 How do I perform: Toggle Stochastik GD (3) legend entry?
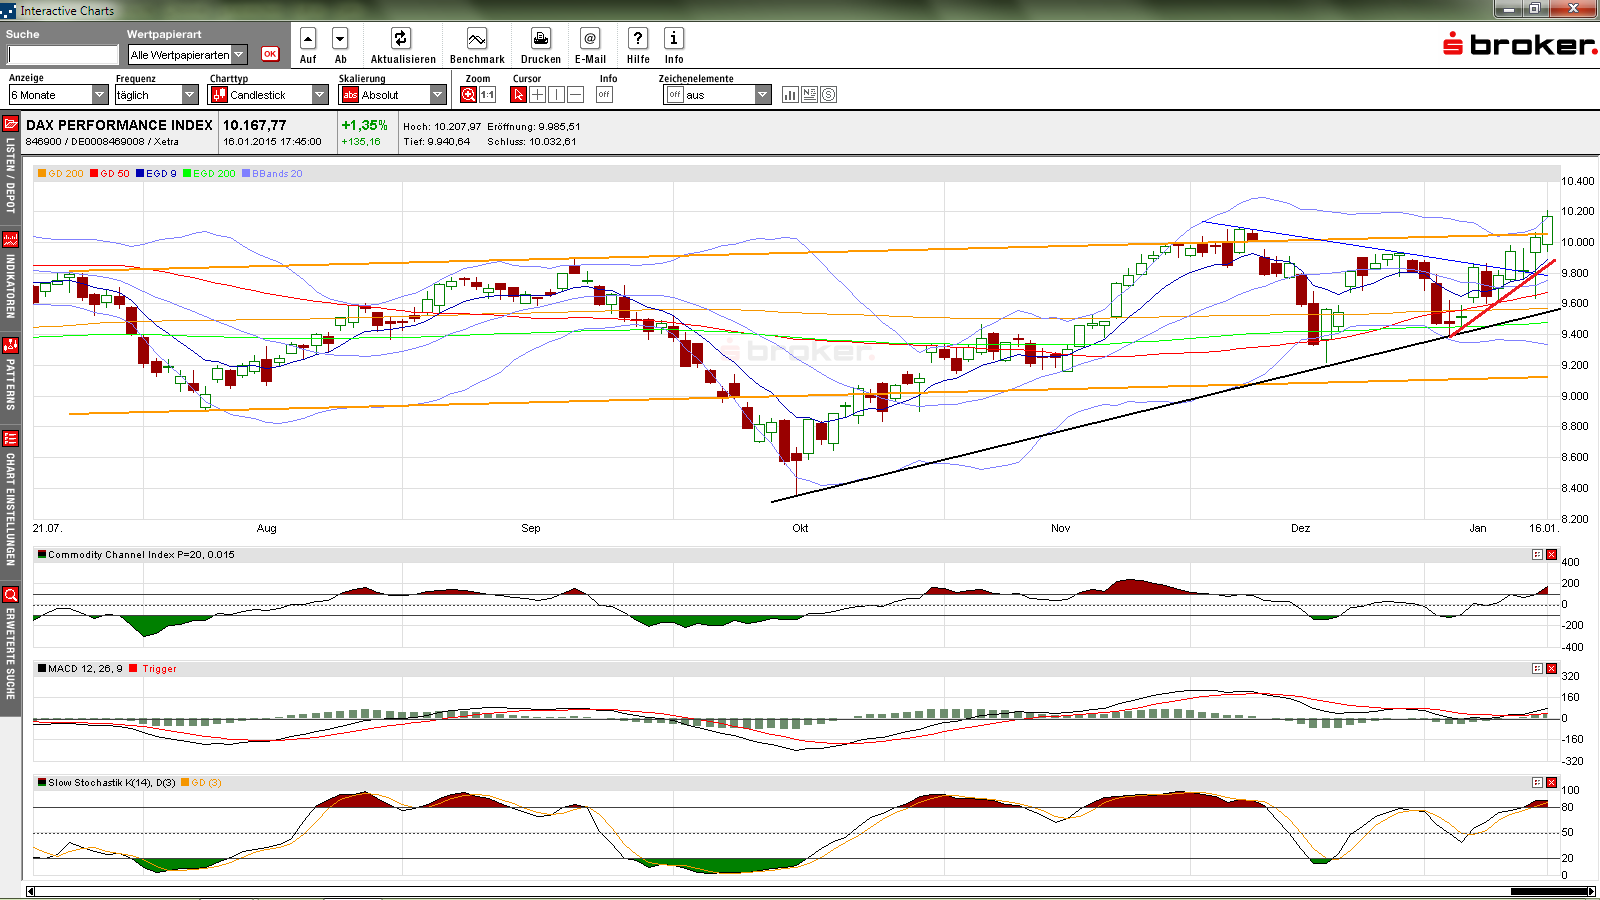pos(201,783)
